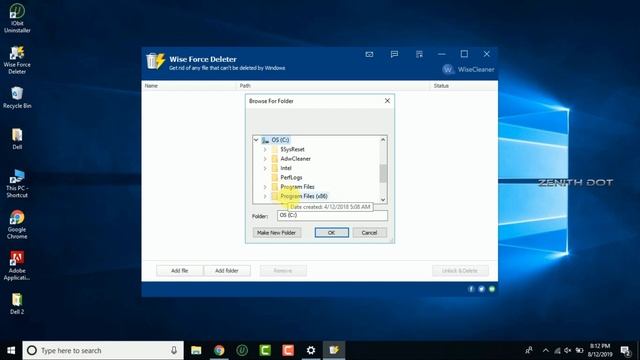Viewport: 640px width, 360px height.
Task: Open the menu icon in Wise Force Deleter title bar
Action: [x=419, y=54]
